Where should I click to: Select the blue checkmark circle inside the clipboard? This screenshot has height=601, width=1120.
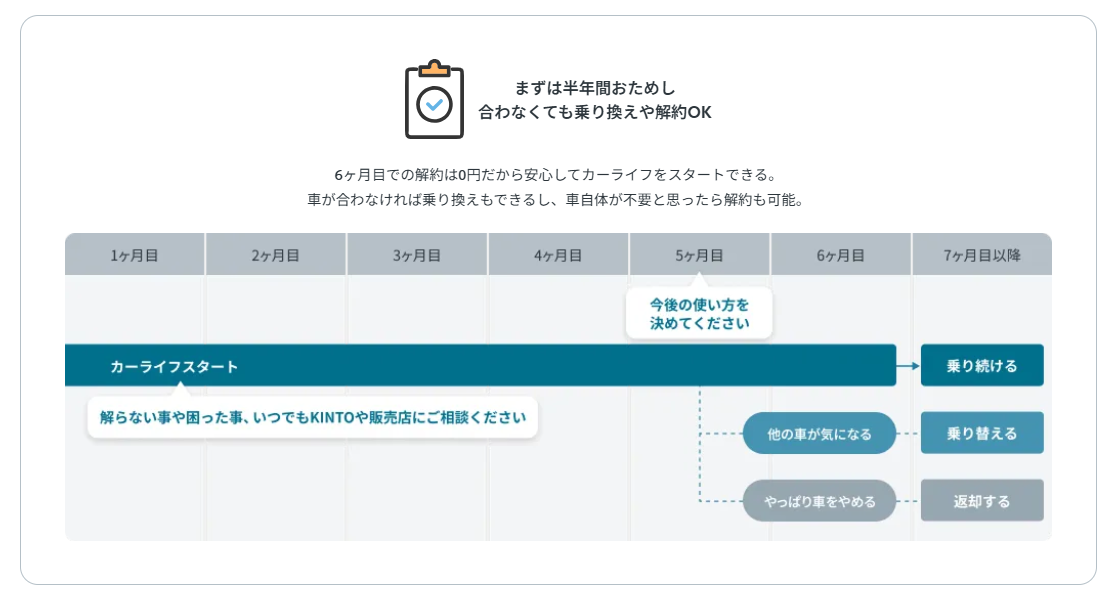435,101
